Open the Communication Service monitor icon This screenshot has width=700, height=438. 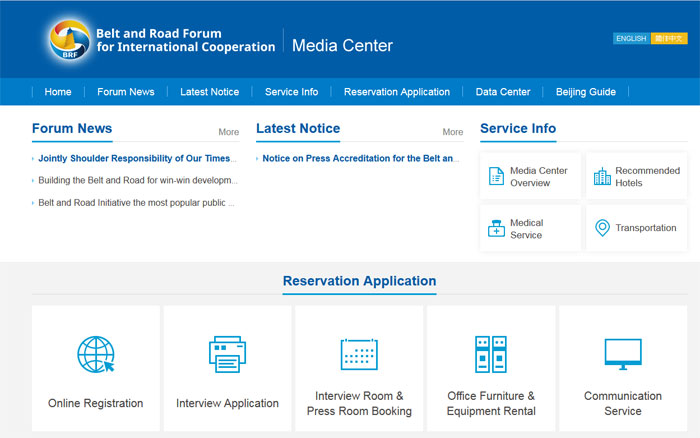(x=622, y=354)
